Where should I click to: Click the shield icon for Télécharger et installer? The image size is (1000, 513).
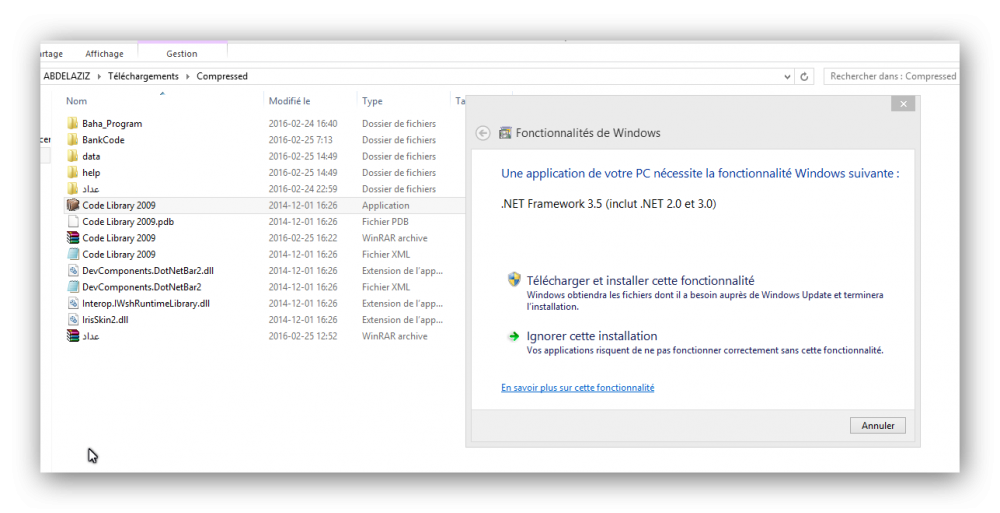(x=514, y=279)
